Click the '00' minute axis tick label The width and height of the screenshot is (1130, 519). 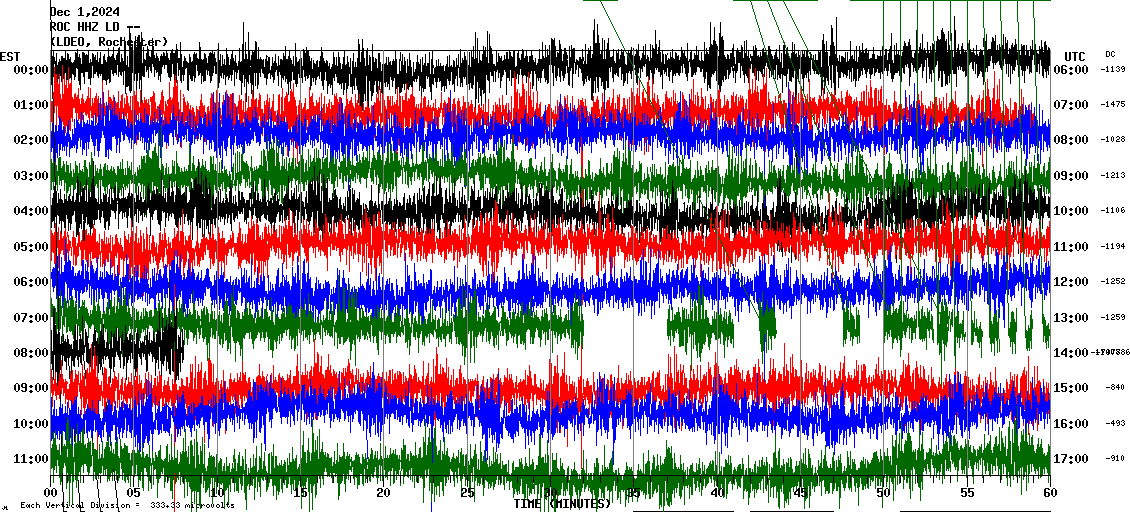click(x=50, y=492)
